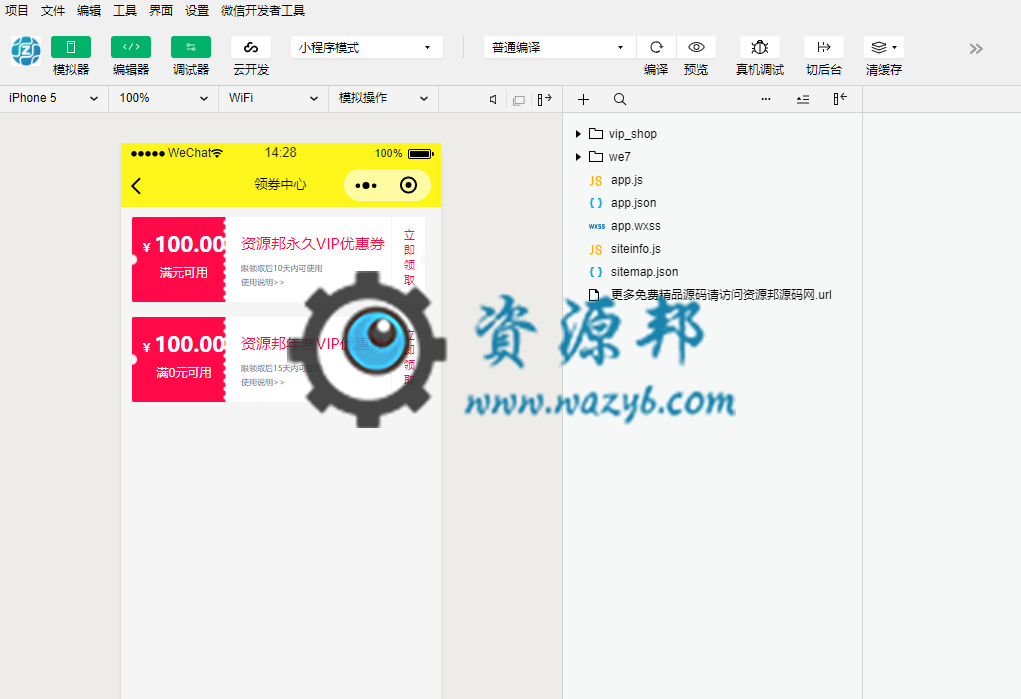Open the 设置 menu
1021x699 pixels.
pos(197,10)
